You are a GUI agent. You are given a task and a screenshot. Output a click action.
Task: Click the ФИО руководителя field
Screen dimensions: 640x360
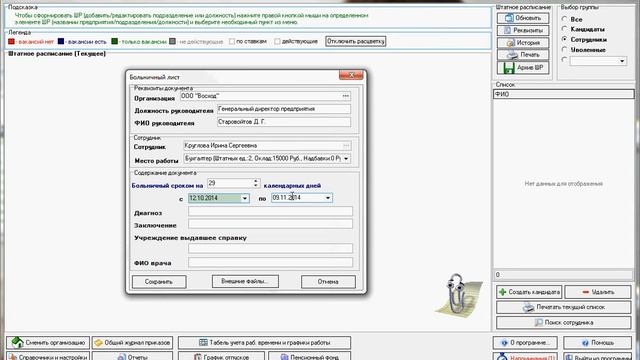click(x=284, y=122)
